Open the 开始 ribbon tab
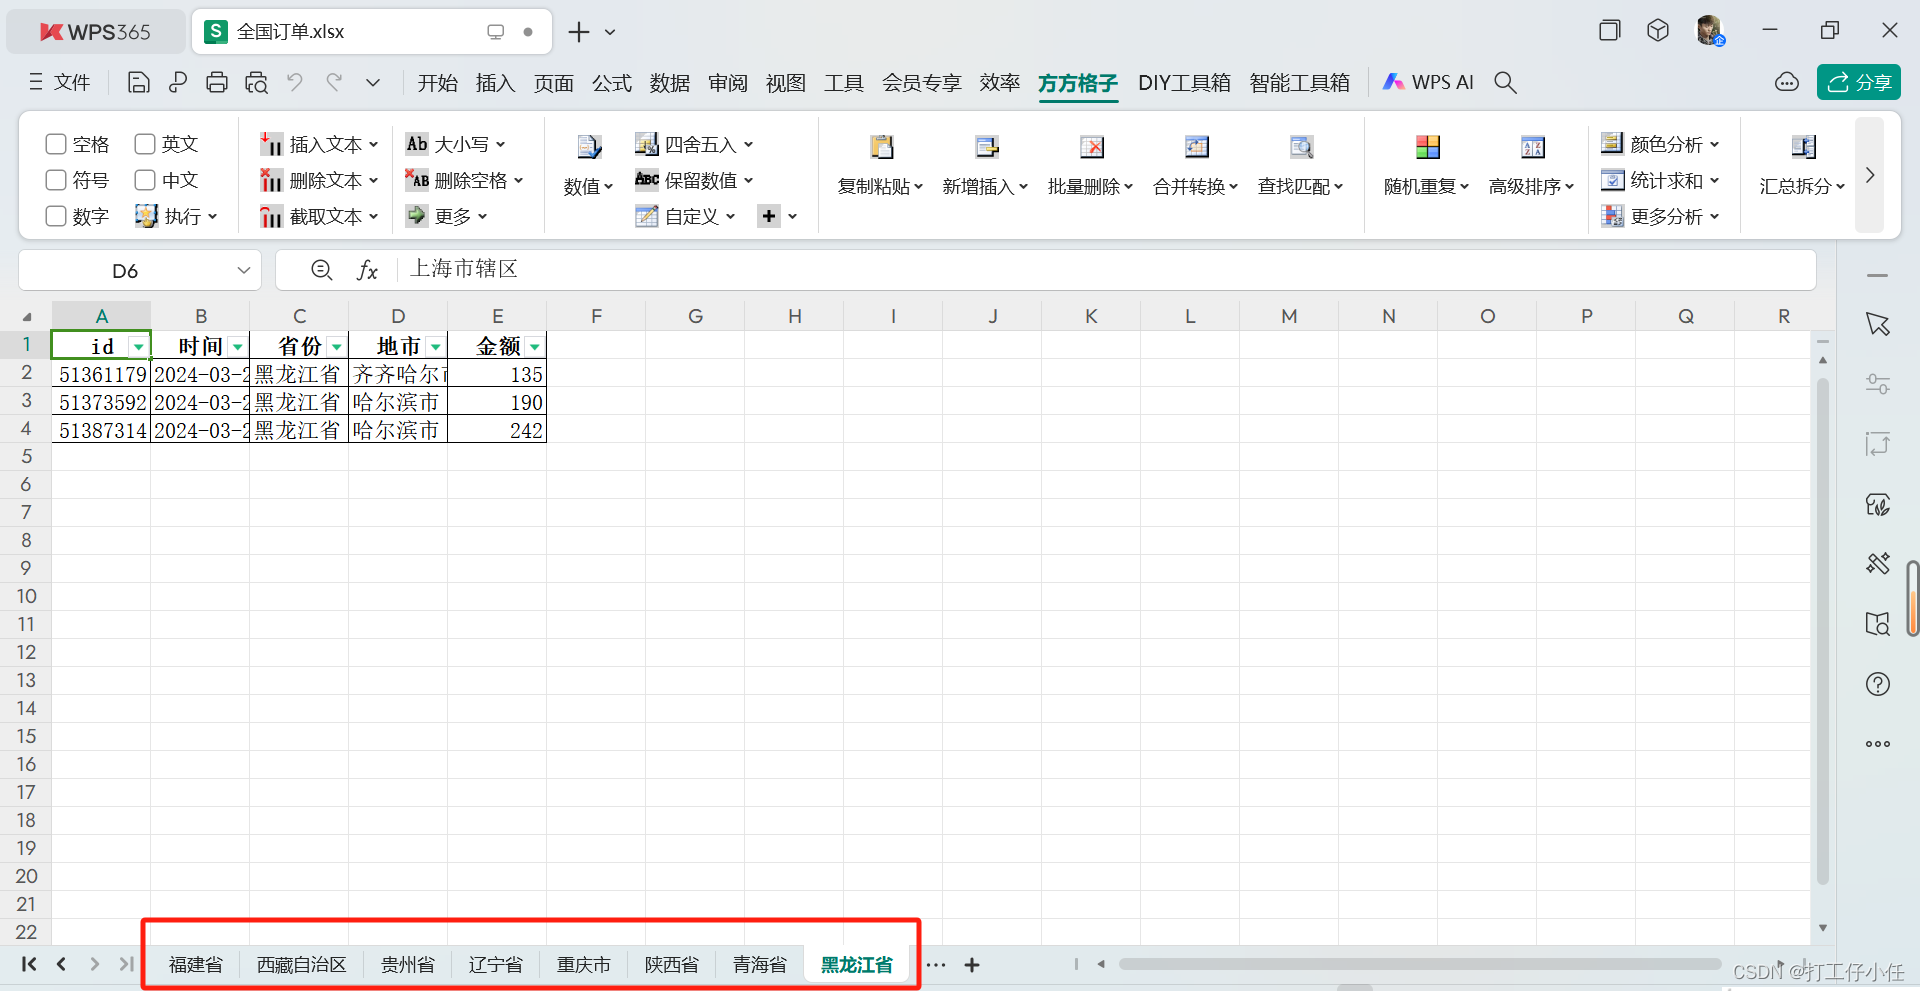The image size is (1920, 991). click(437, 83)
